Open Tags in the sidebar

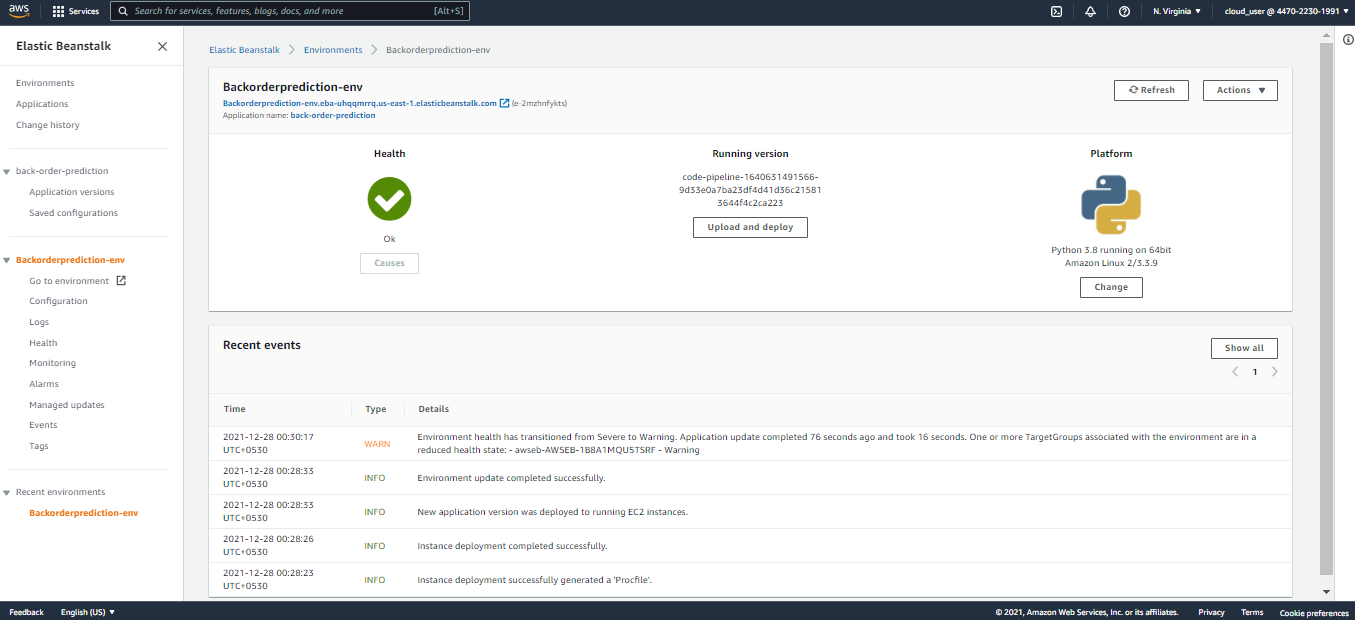click(39, 446)
